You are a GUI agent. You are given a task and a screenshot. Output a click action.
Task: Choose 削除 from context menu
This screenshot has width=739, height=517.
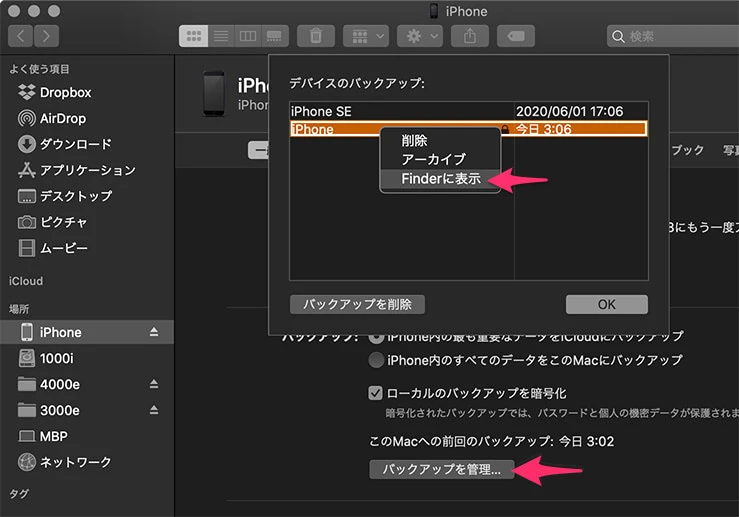click(x=414, y=141)
